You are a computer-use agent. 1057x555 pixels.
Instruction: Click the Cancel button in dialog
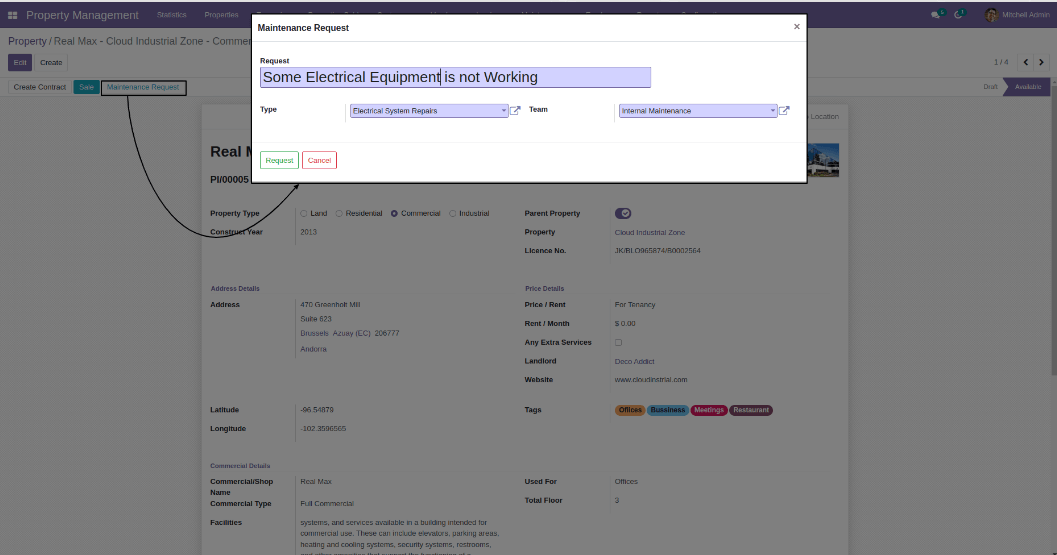319,160
